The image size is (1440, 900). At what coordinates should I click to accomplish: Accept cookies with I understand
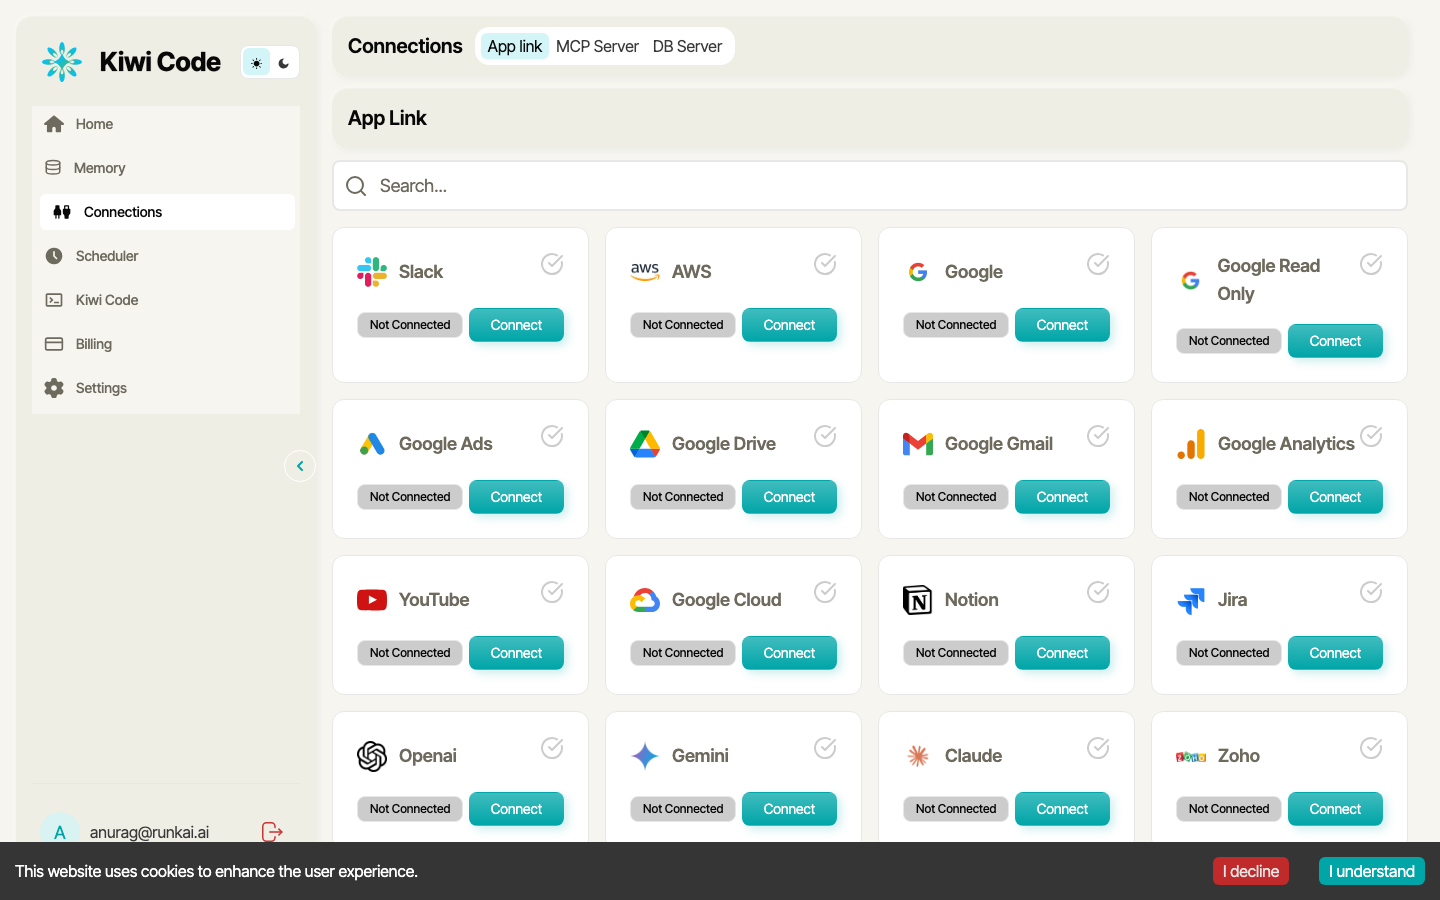tap(1372, 871)
